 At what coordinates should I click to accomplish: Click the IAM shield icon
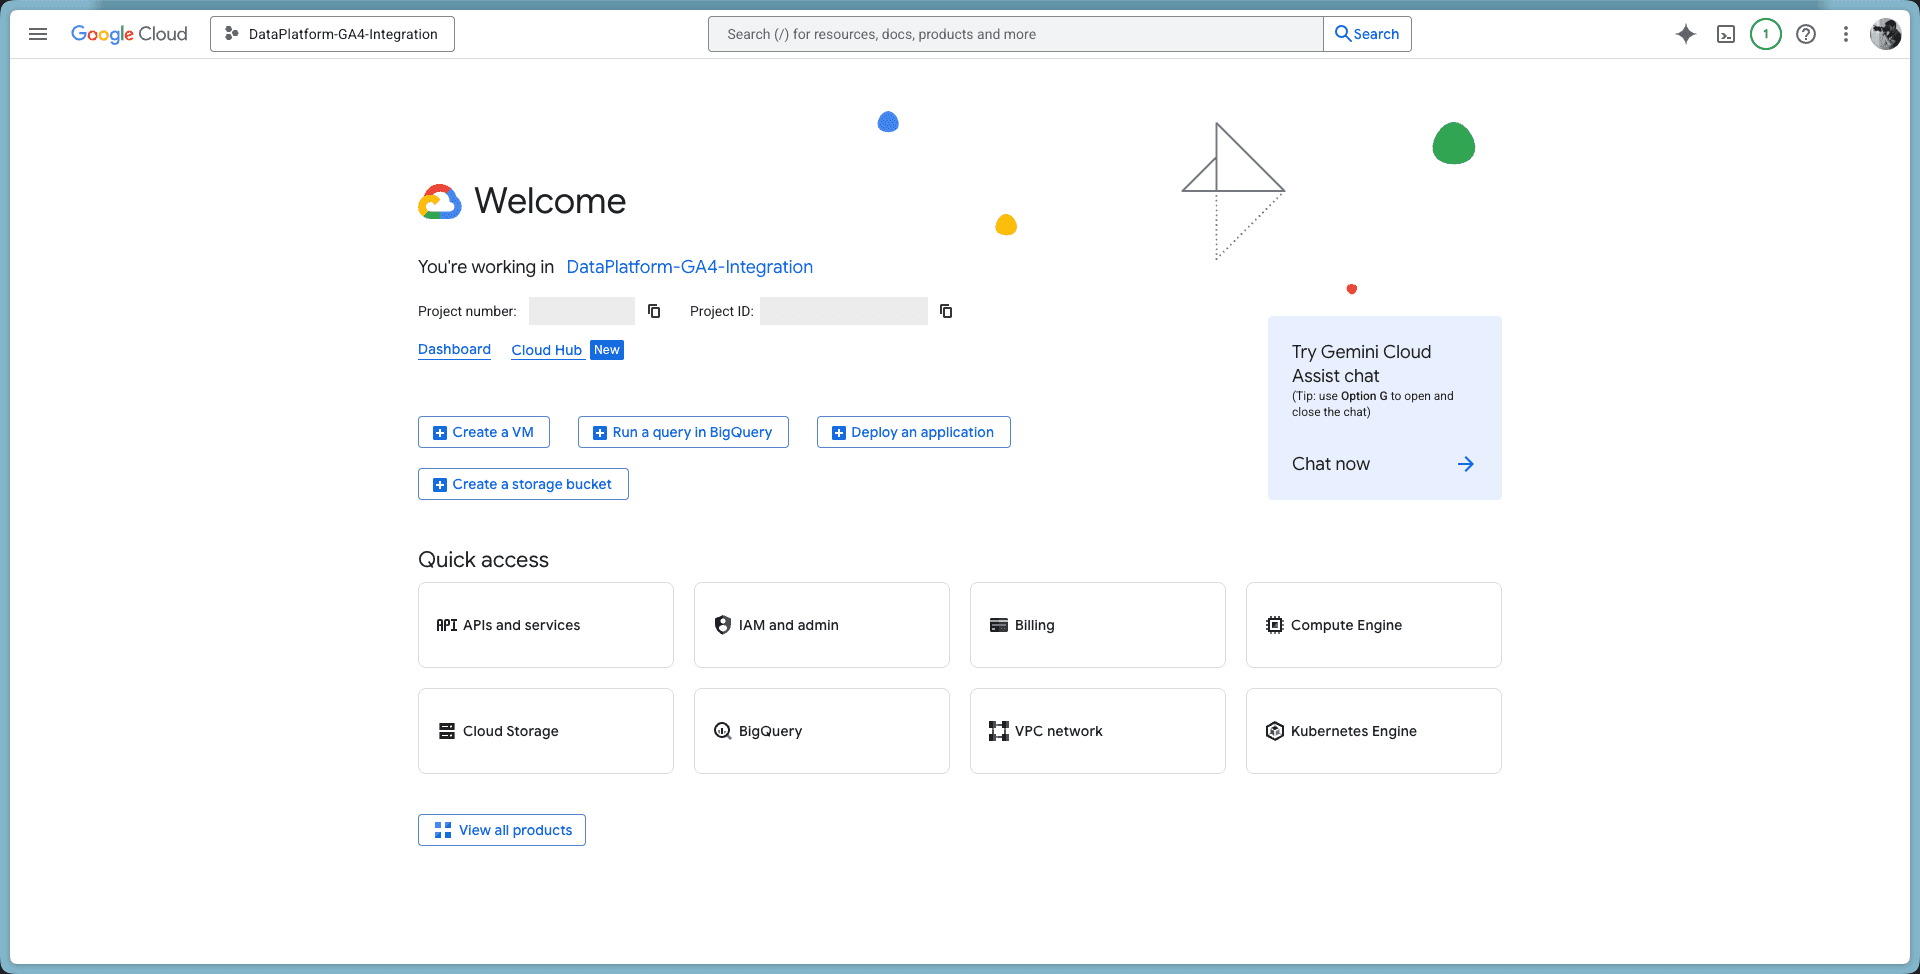pos(723,625)
